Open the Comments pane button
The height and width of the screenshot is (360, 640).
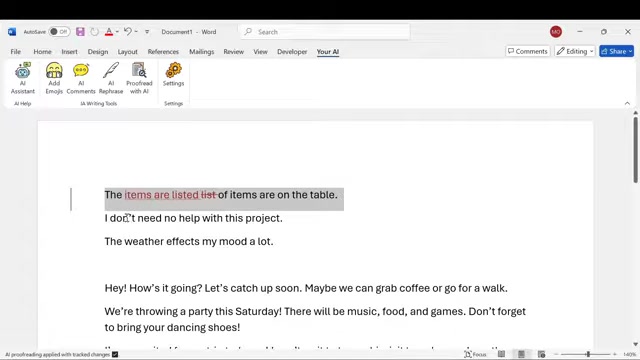(528, 51)
